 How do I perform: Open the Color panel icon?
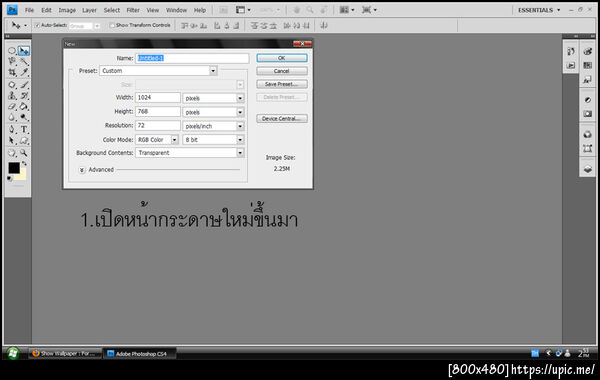click(x=588, y=51)
